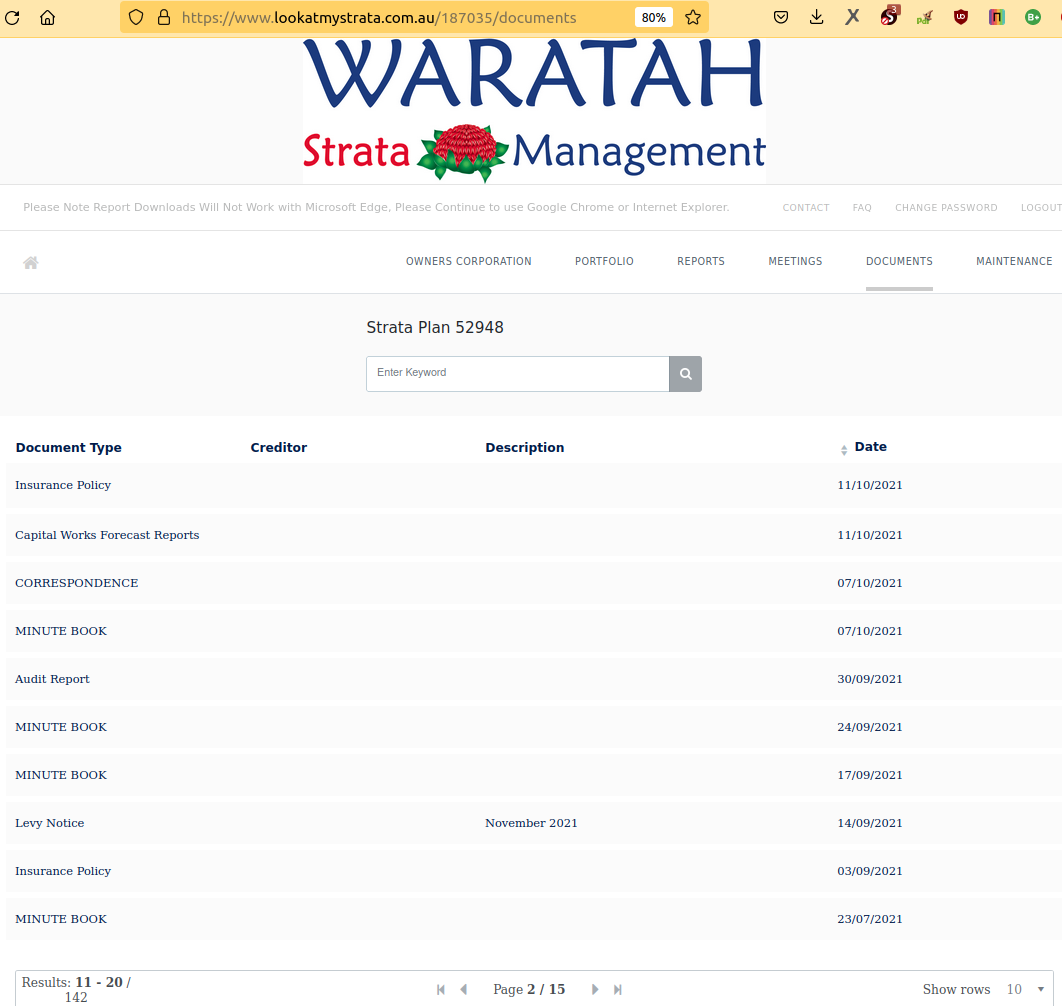Bookmark this page with the star
The width and height of the screenshot is (1062, 1006).
tap(692, 17)
